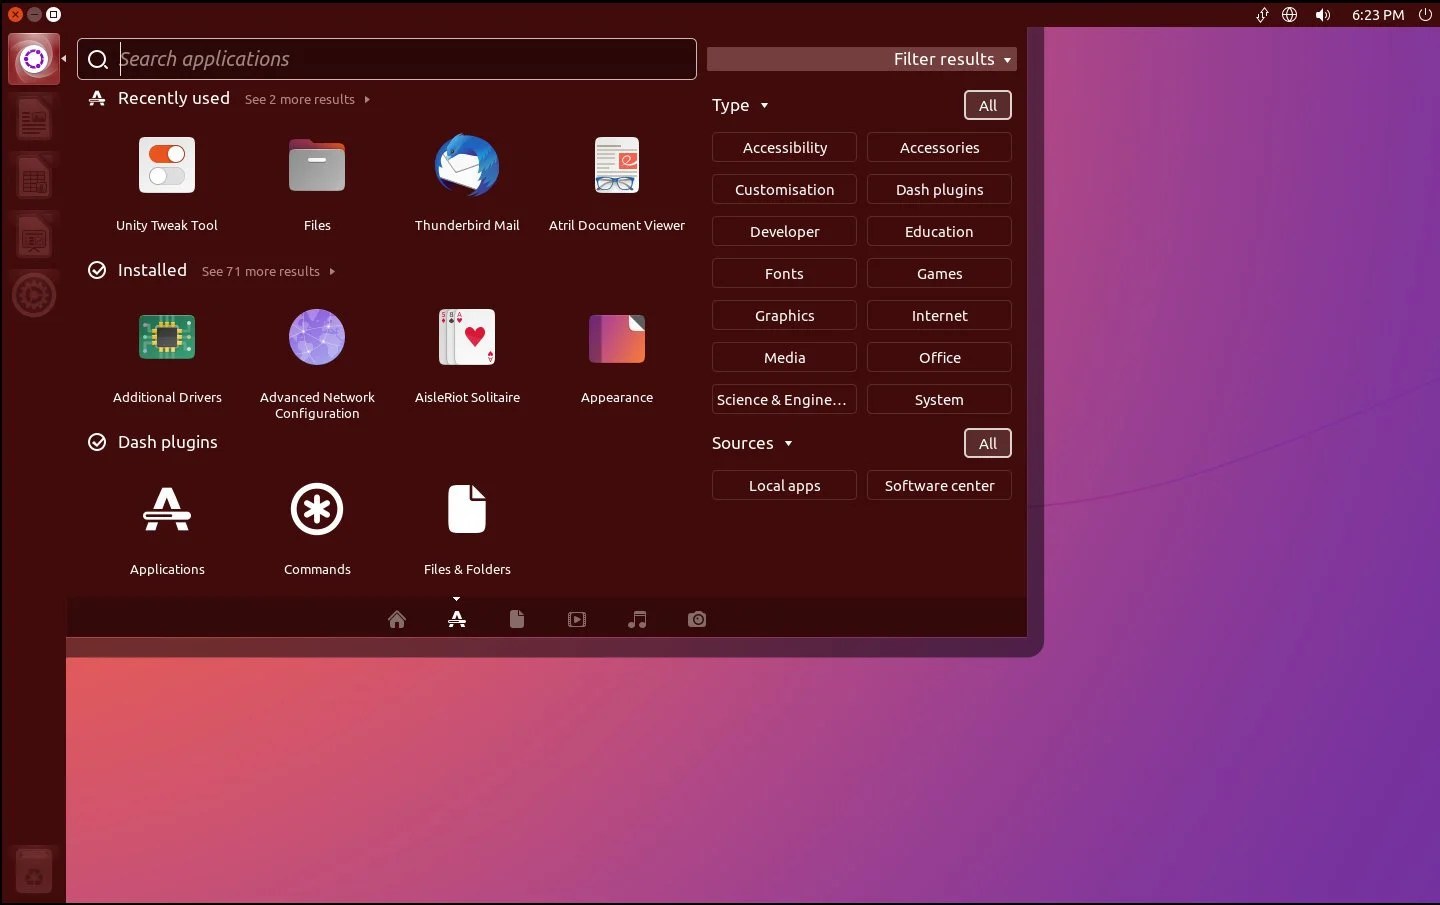The height and width of the screenshot is (905, 1440).
Task: Open the Music lens
Action: pos(637,619)
